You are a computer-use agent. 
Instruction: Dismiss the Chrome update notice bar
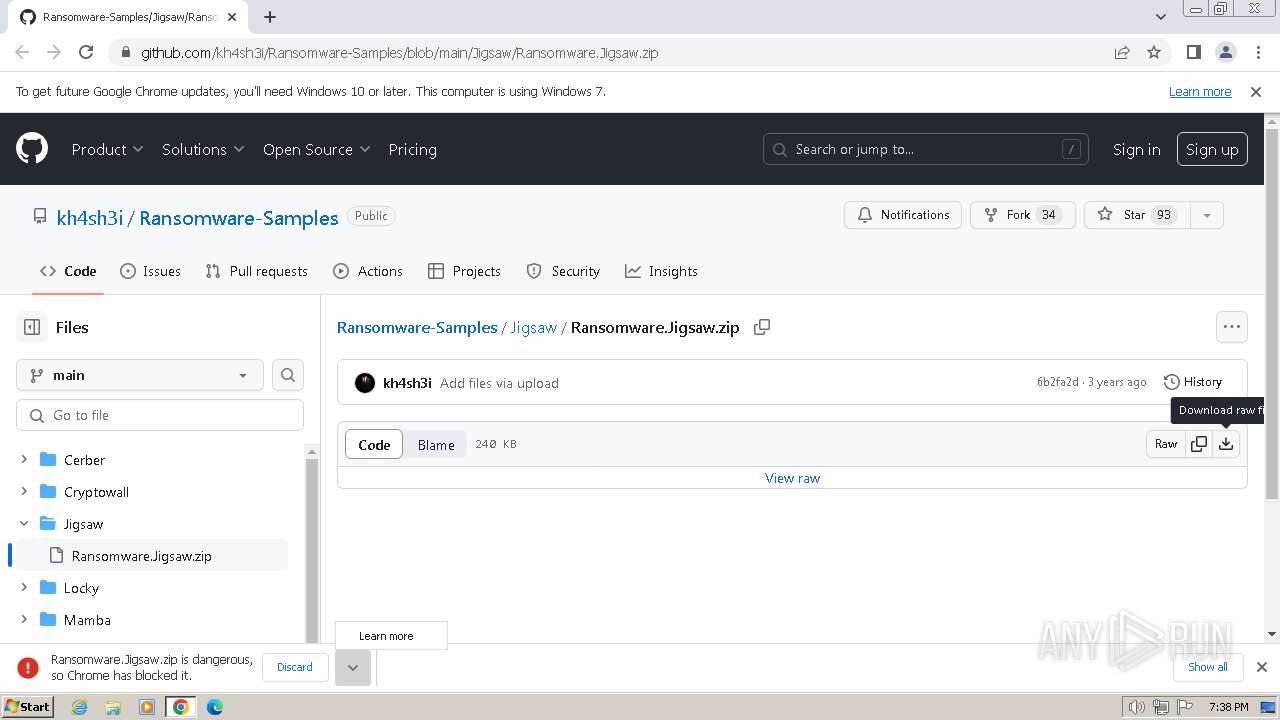1256,92
